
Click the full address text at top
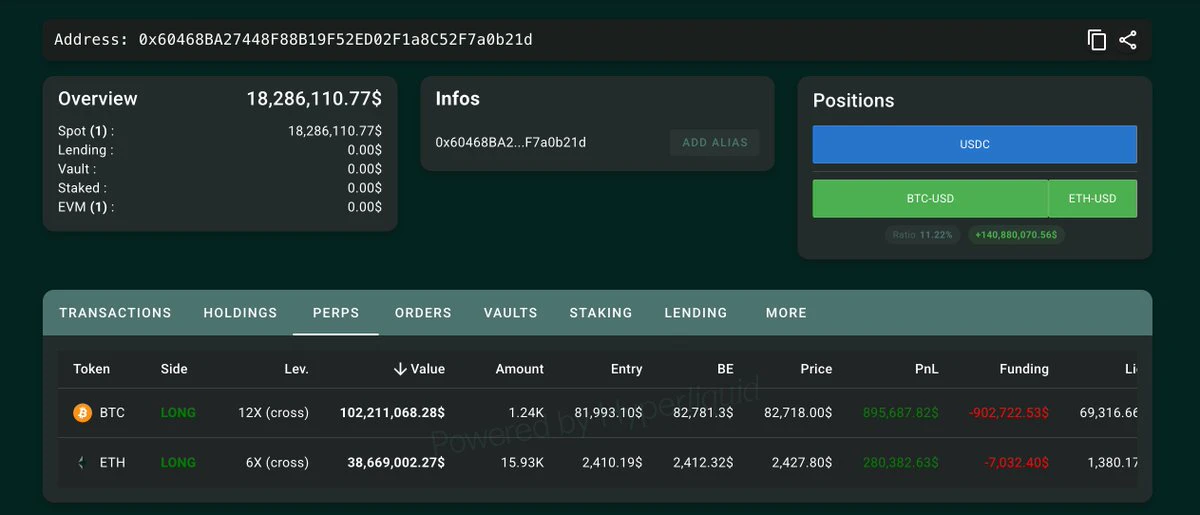[x=335, y=40]
